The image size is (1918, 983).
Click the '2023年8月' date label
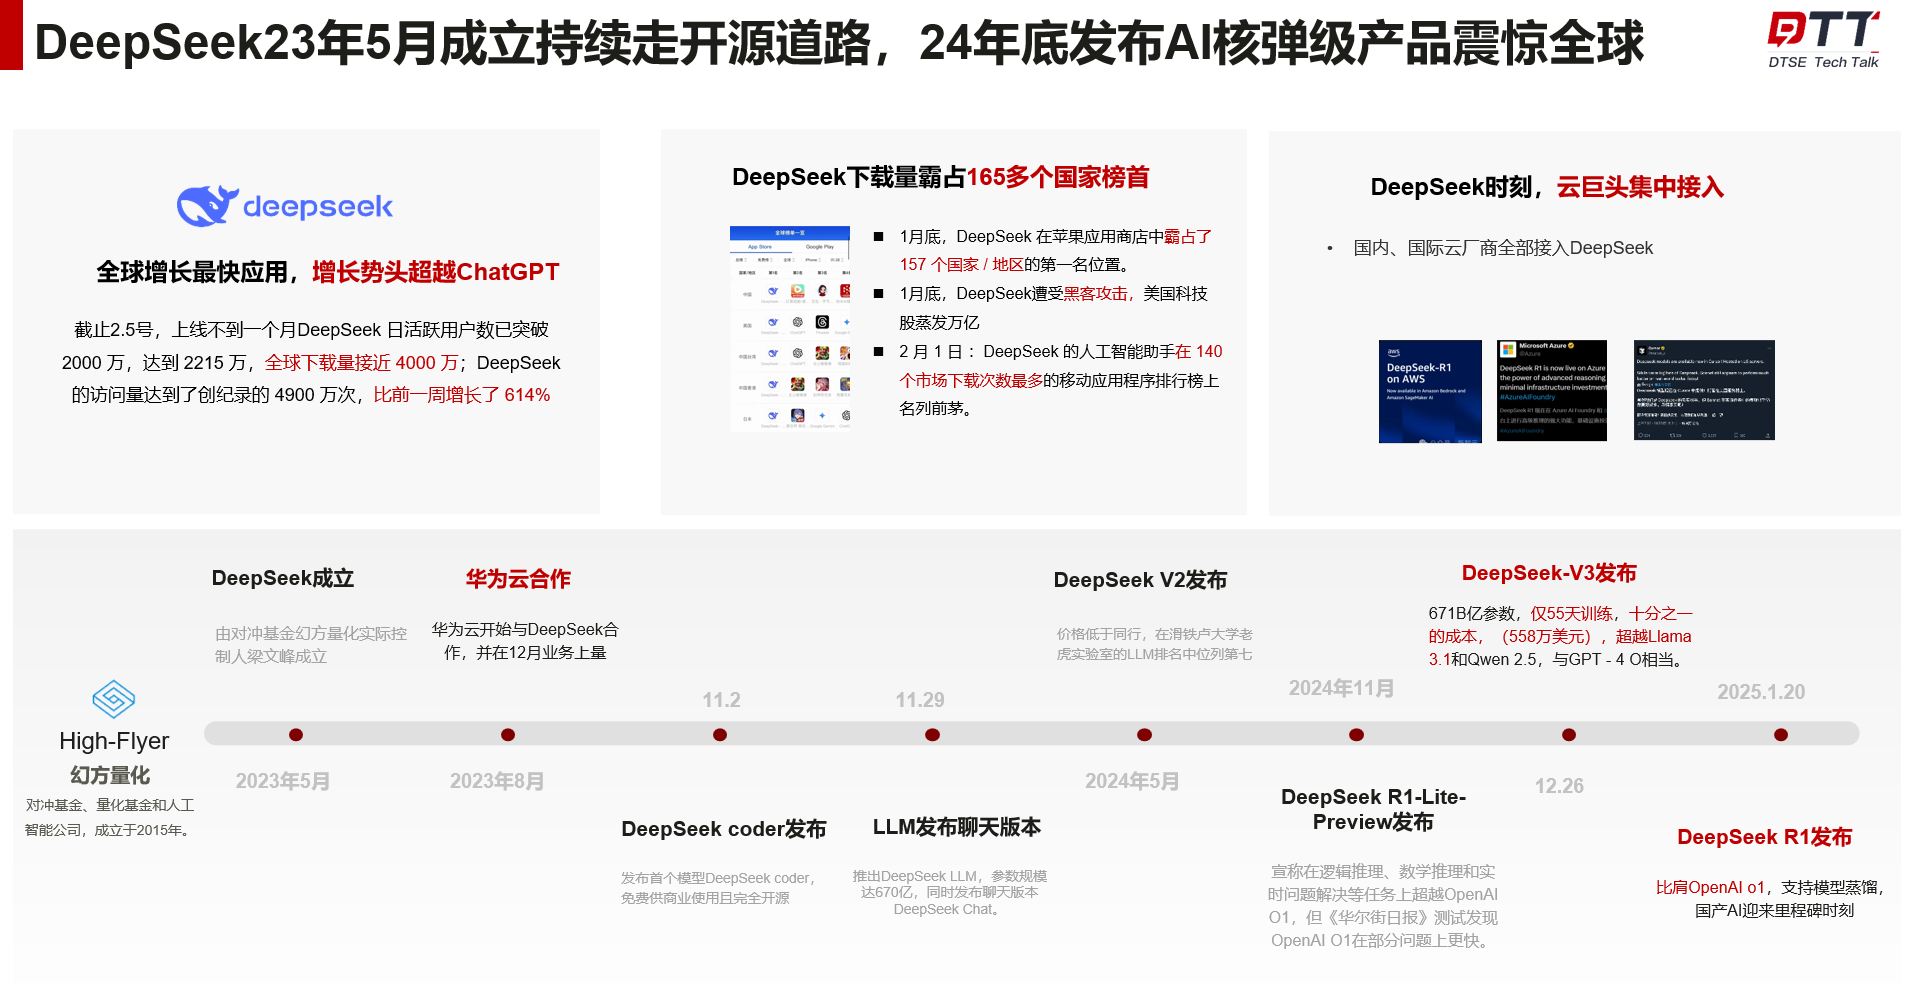[497, 781]
